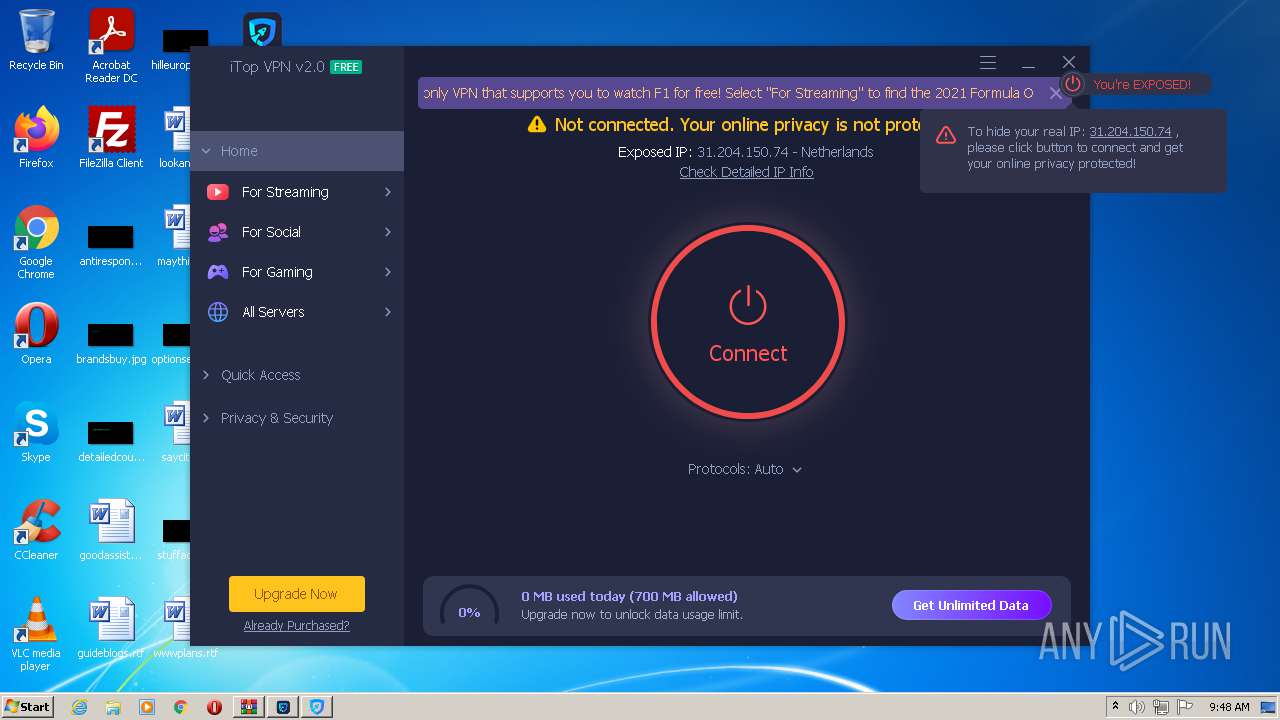This screenshot has width=1280, height=720.
Task: Click the Upgrade Now button
Action: tap(296, 594)
